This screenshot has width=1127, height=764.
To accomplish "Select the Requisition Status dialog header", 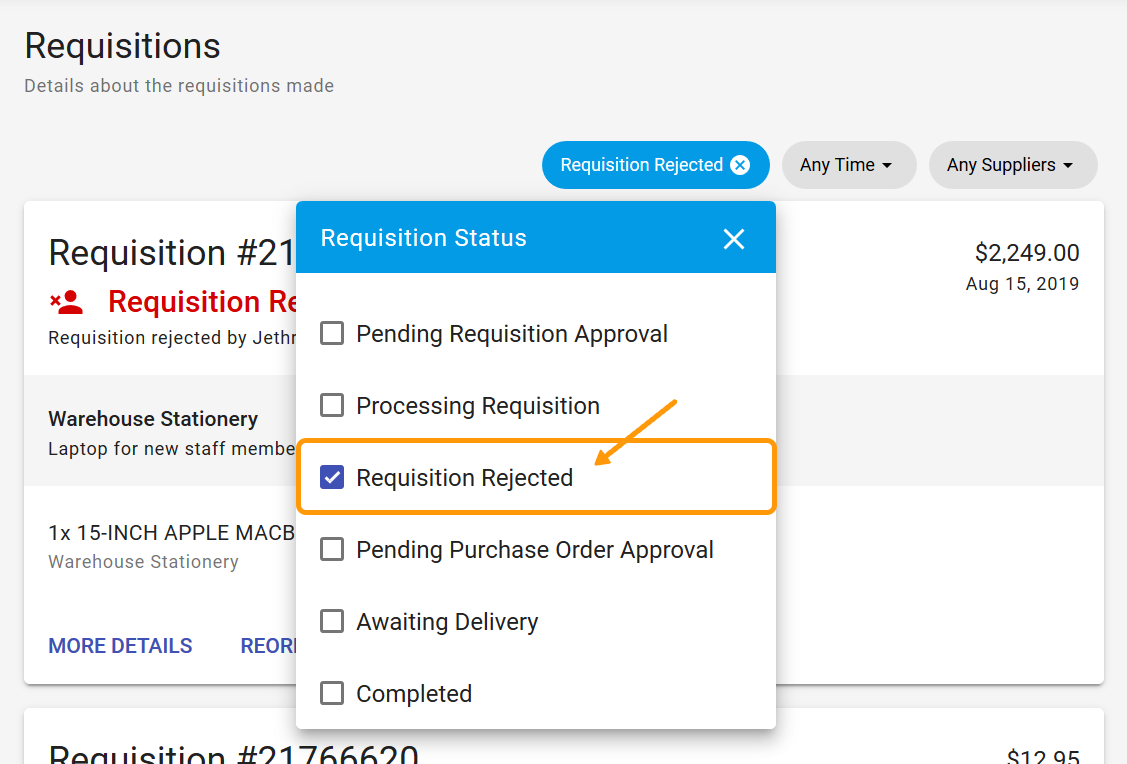I will pos(423,238).
